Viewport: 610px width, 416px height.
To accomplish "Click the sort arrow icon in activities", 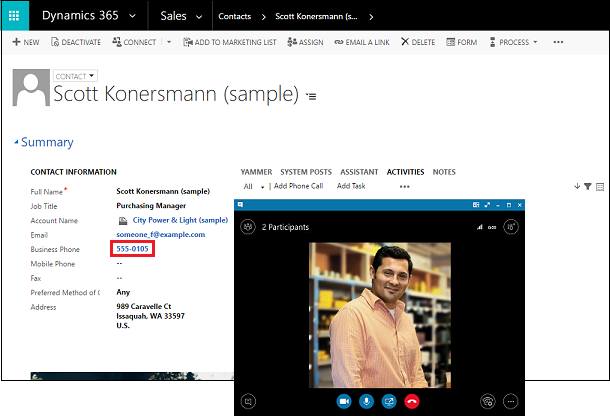I will tap(577, 186).
